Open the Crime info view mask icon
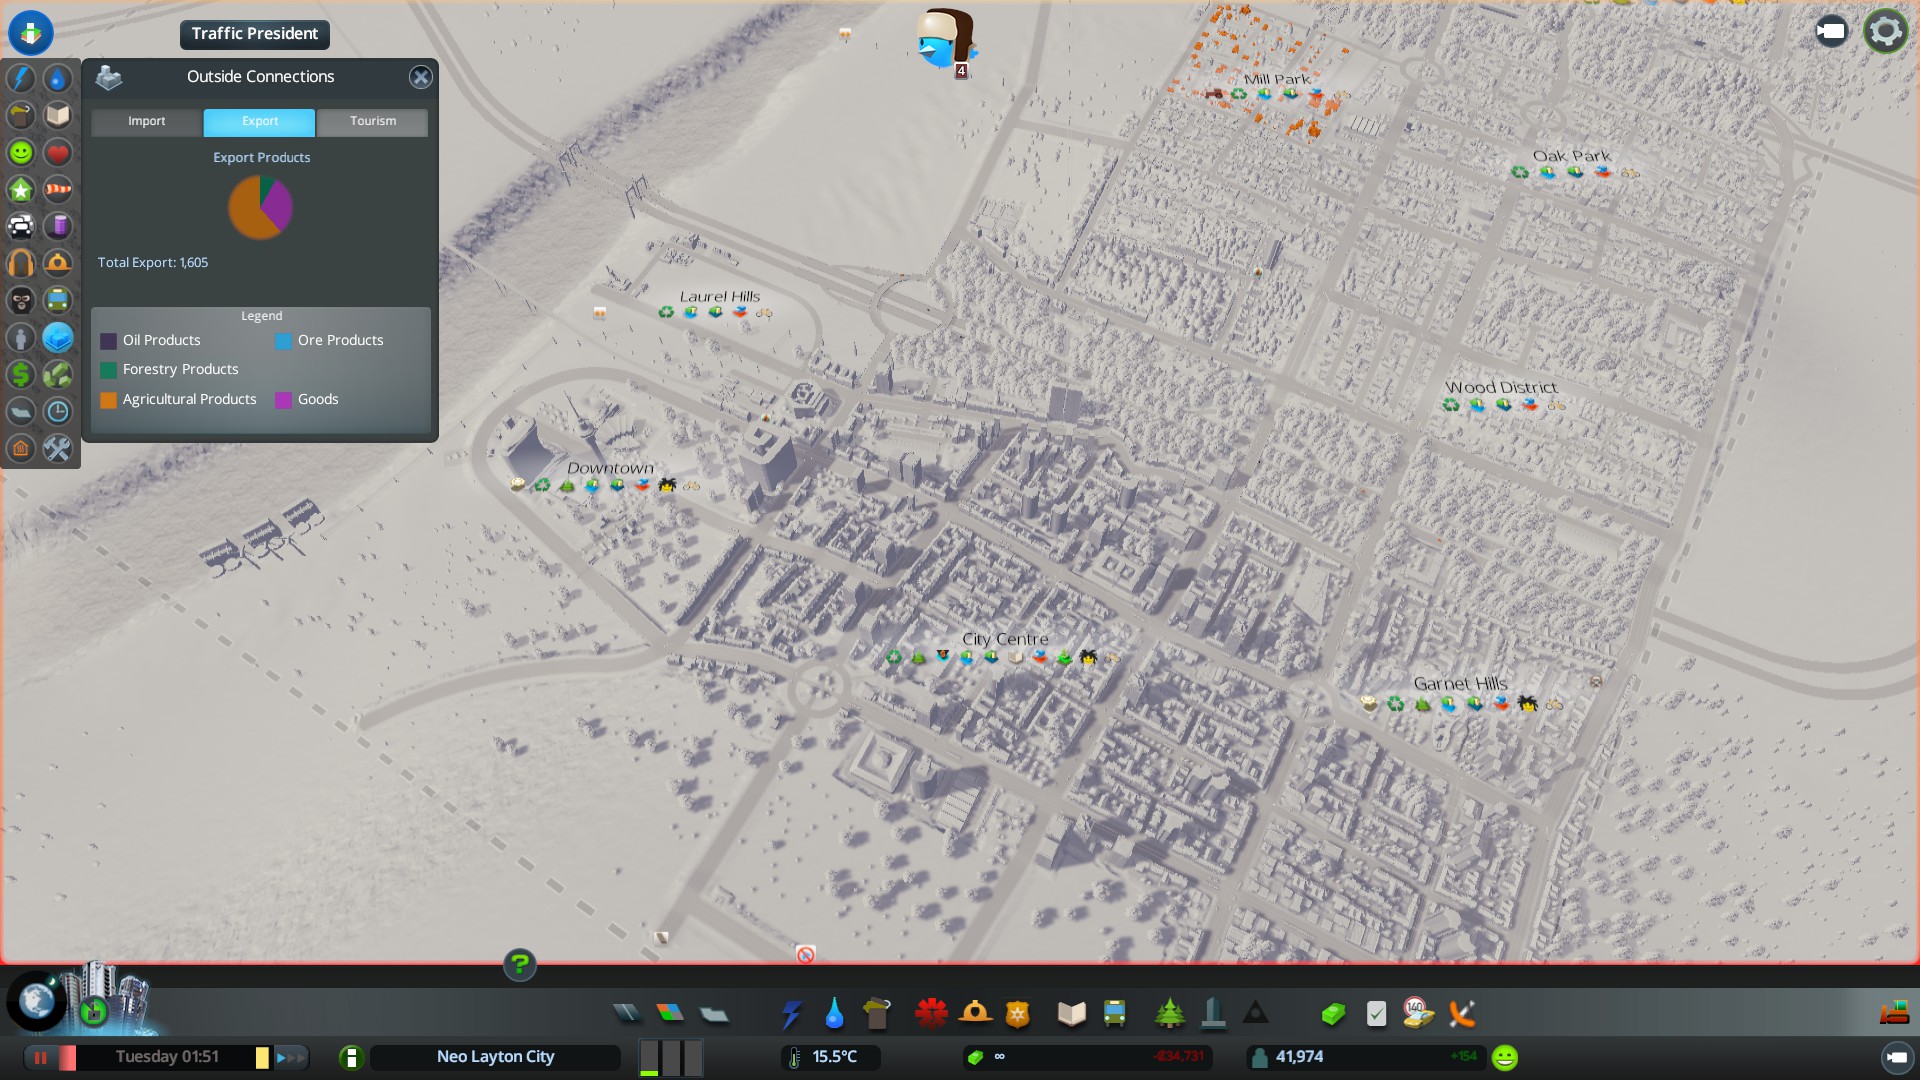 click(x=20, y=301)
